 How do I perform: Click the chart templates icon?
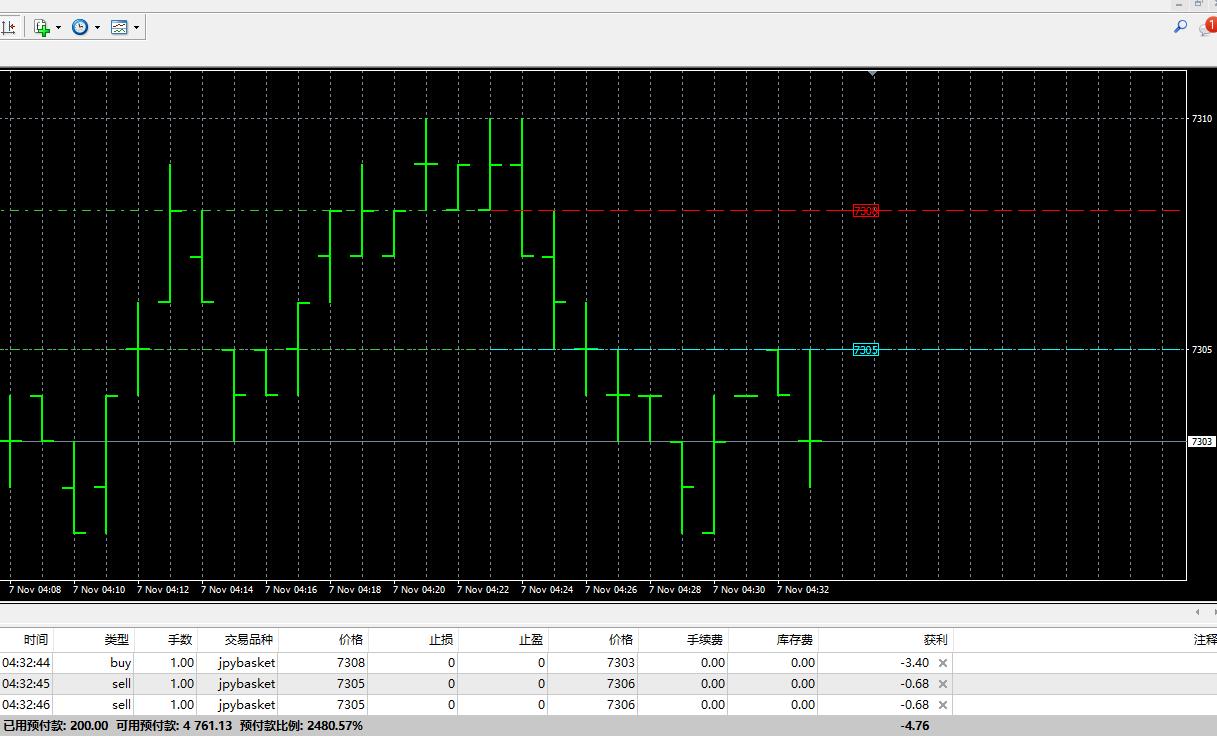(x=119, y=28)
